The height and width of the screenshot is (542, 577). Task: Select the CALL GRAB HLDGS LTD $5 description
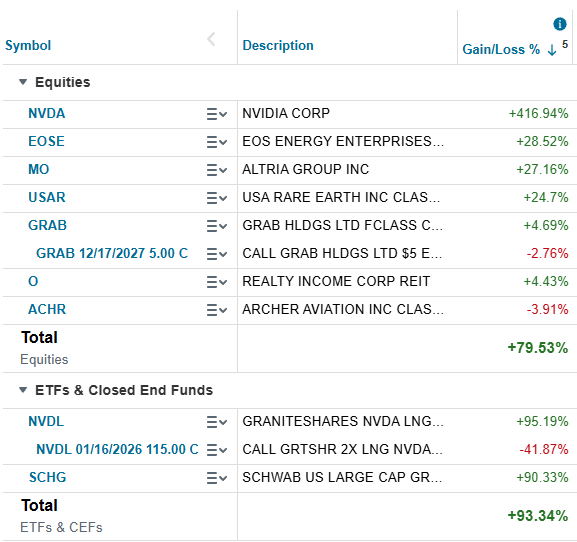[x=342, y=253]
